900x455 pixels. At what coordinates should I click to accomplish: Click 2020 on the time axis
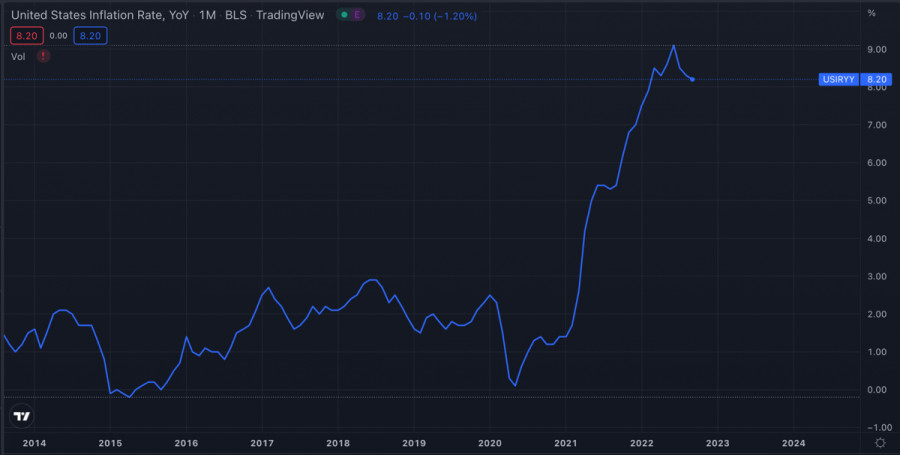click(x=490, y=442)
